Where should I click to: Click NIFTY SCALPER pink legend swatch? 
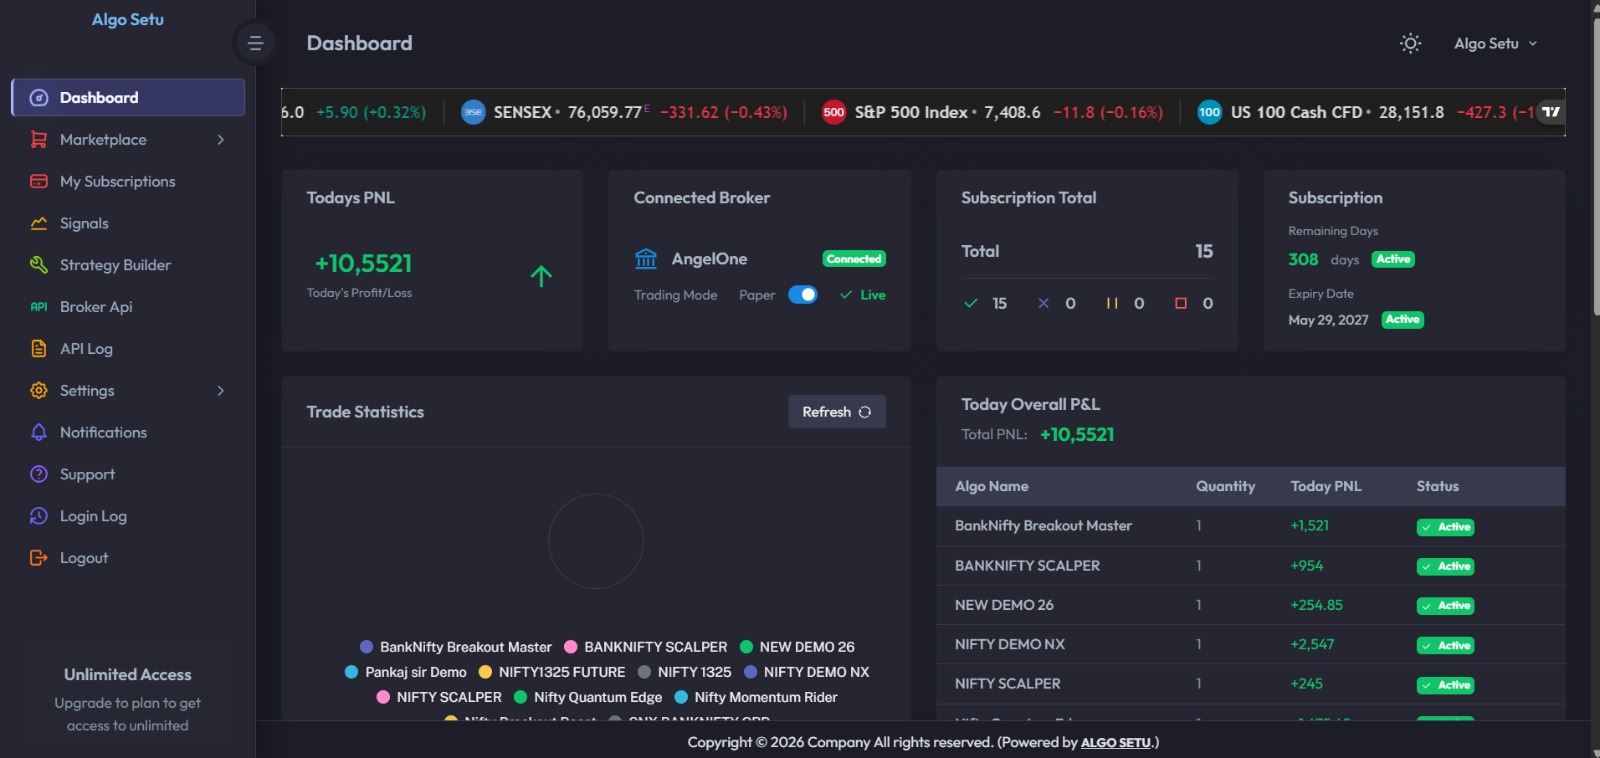383,697
